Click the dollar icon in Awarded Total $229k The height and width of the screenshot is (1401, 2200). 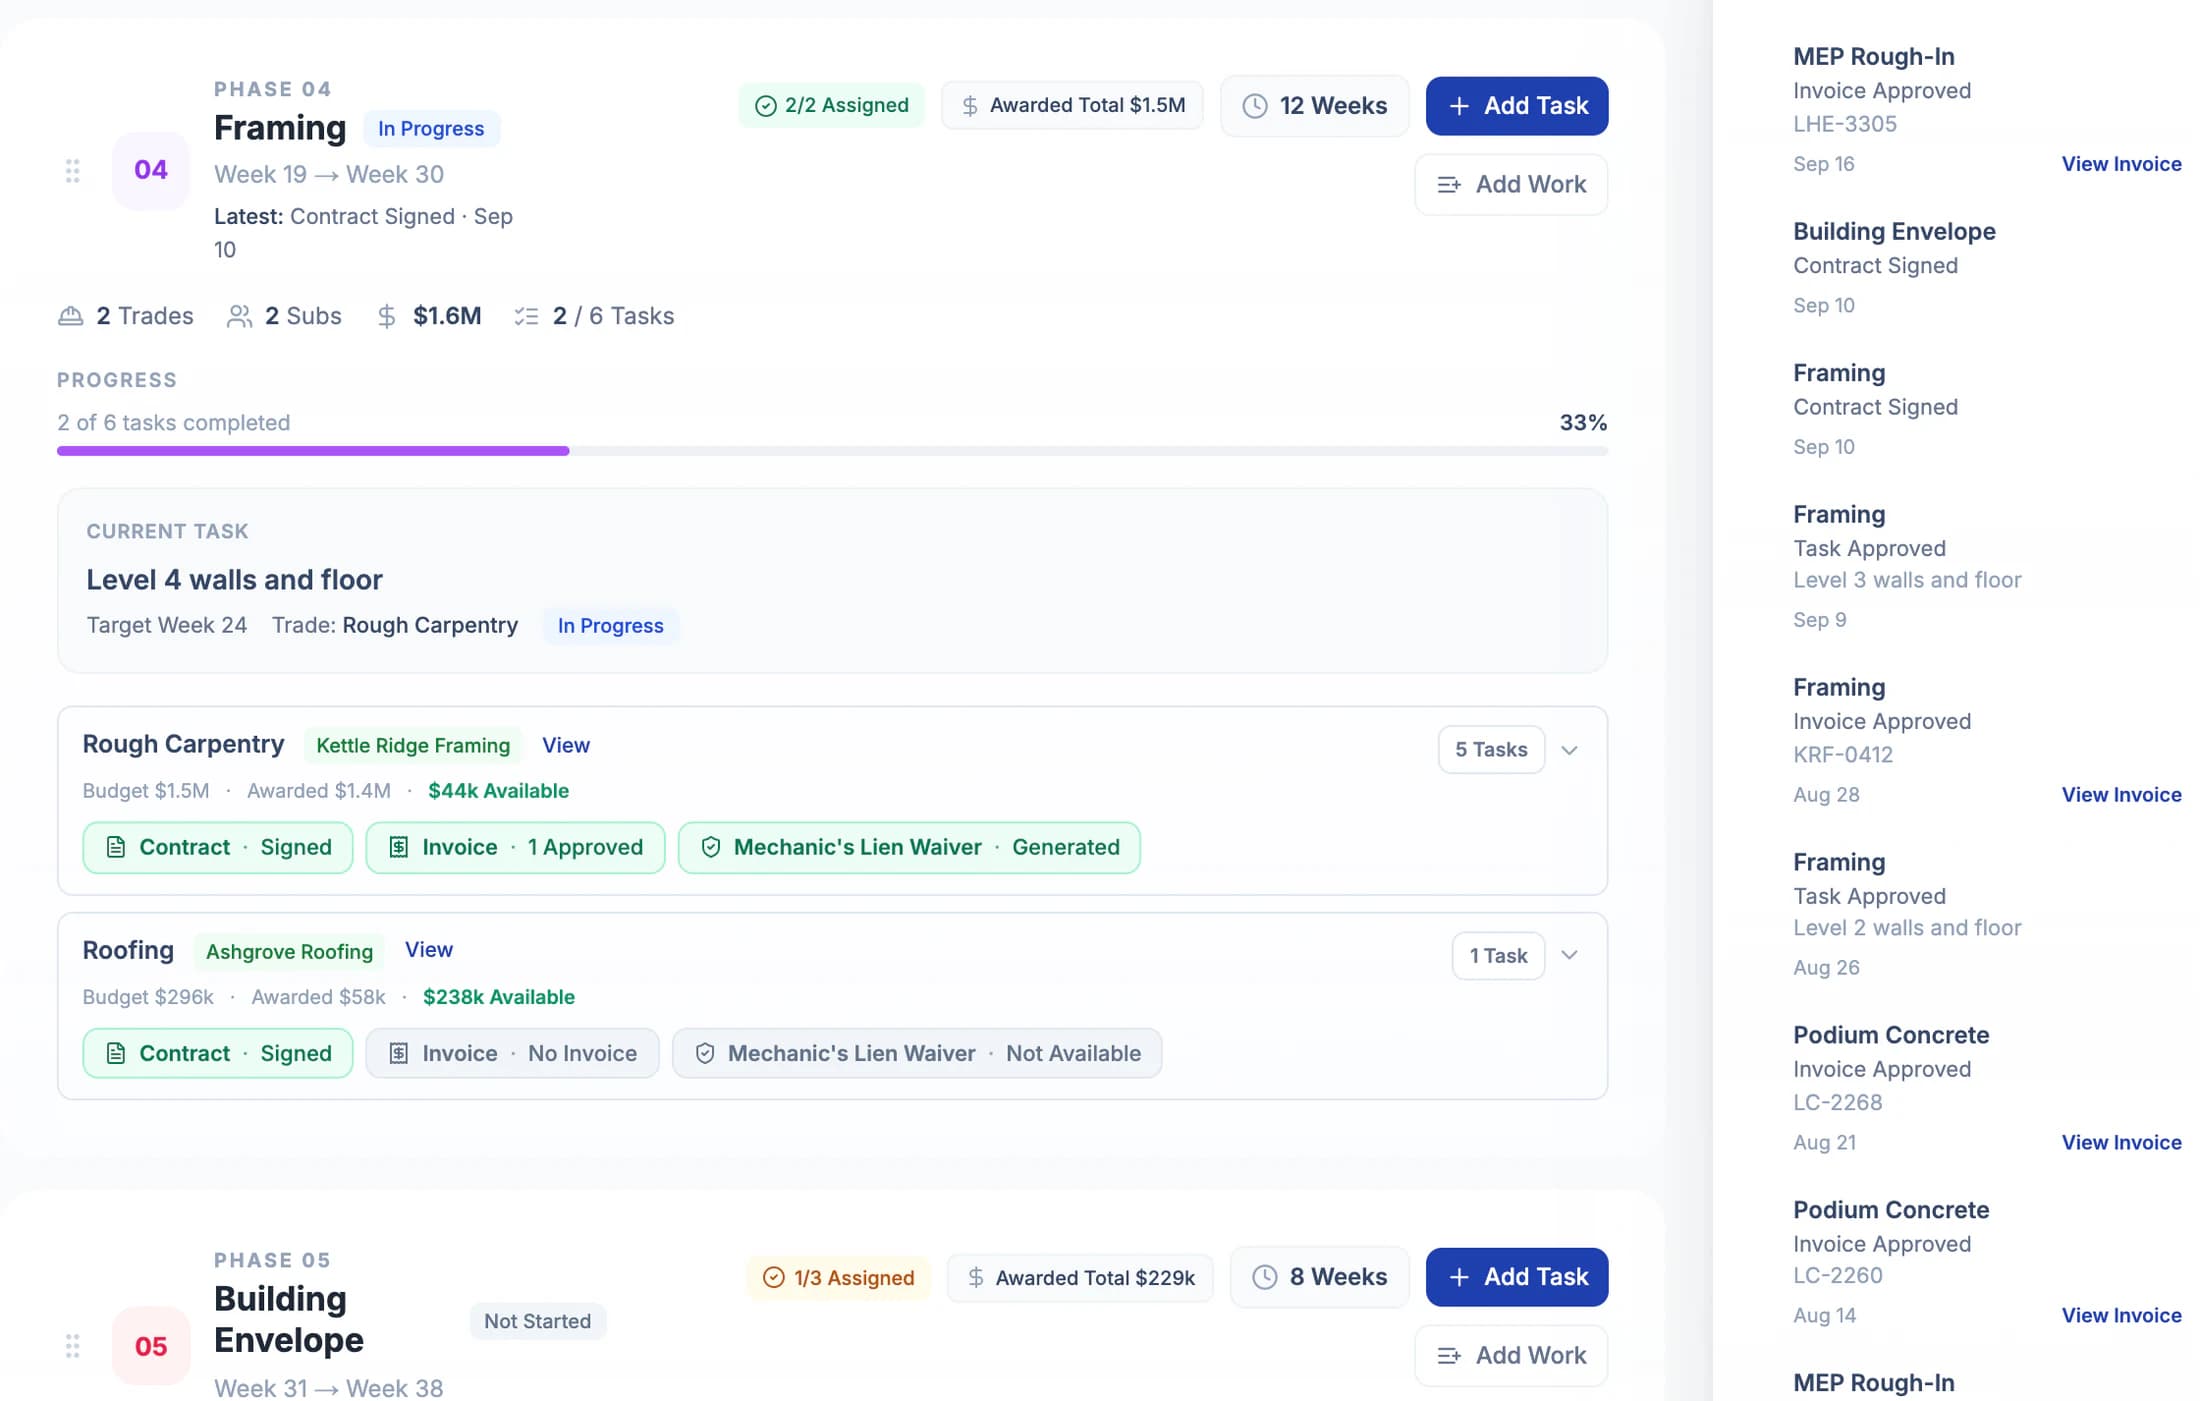[975, 1277]
